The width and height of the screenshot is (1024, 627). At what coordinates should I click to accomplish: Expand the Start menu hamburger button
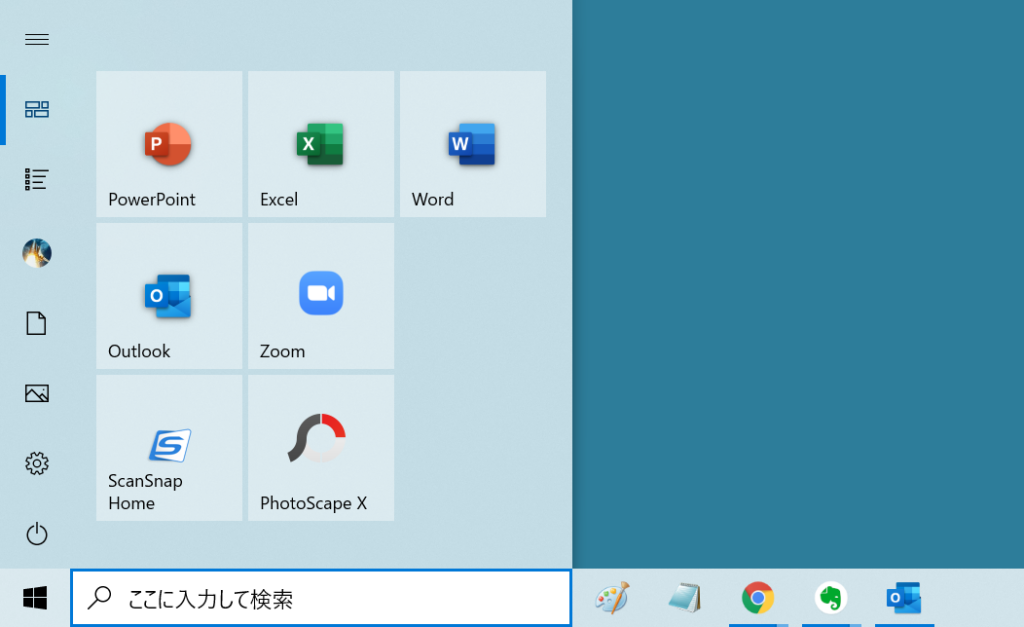pyautogui.click(x=37, y=40)
